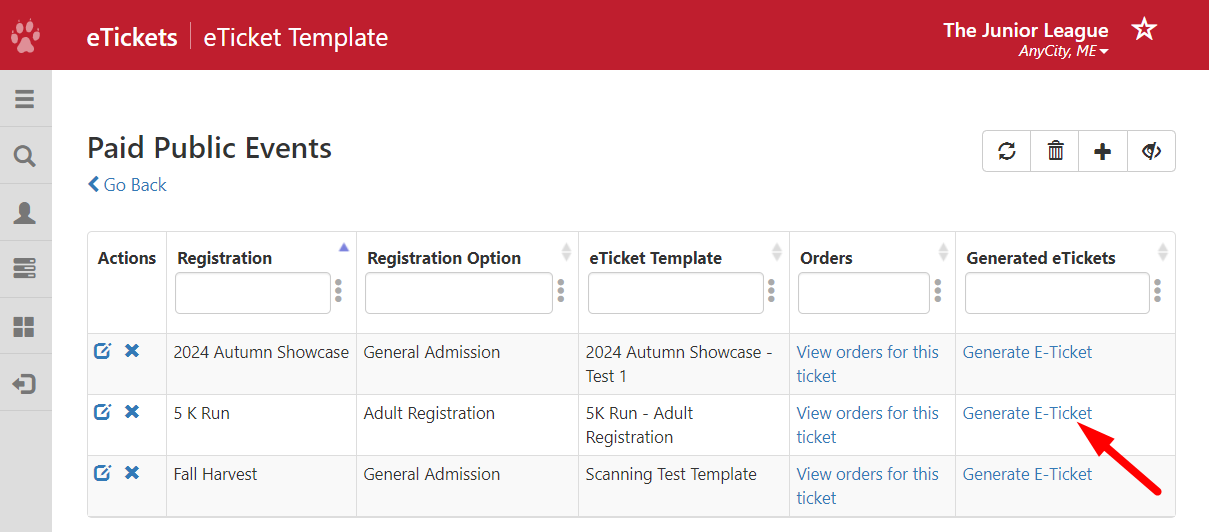The image size is (1209, 532).
Task: Open the sidebar user profile icon
Action: [25, 212]
